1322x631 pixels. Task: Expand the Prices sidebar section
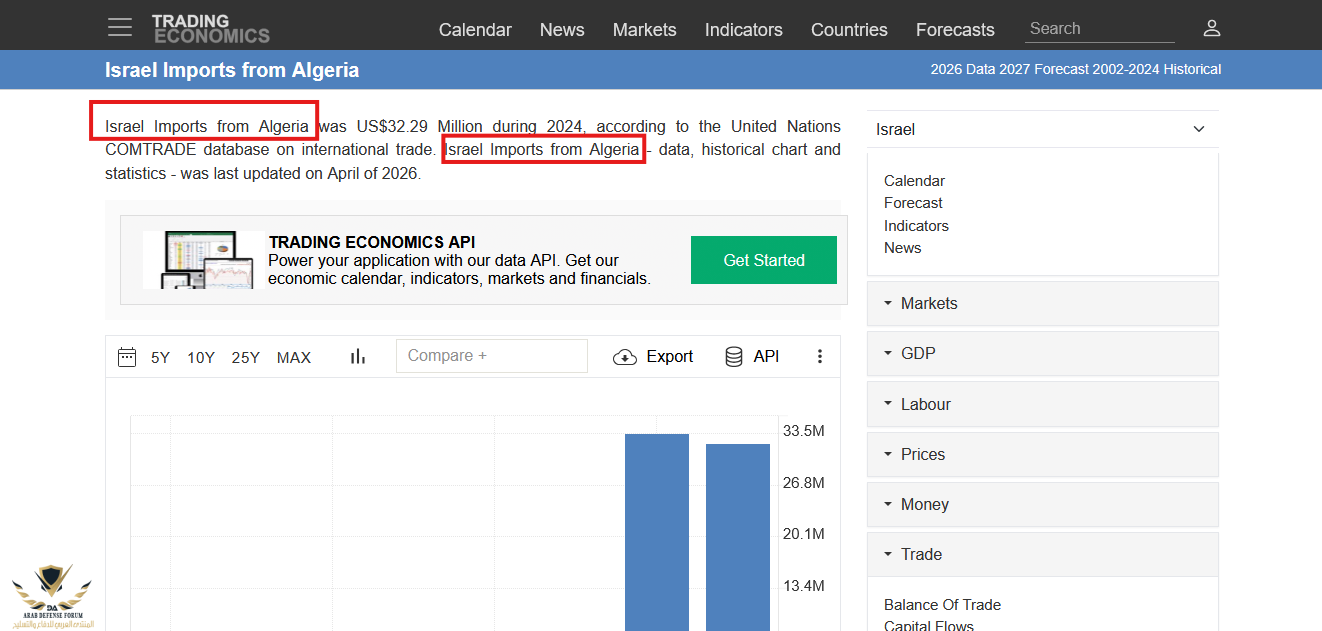pyautogui.click(x=1042, y=454)
